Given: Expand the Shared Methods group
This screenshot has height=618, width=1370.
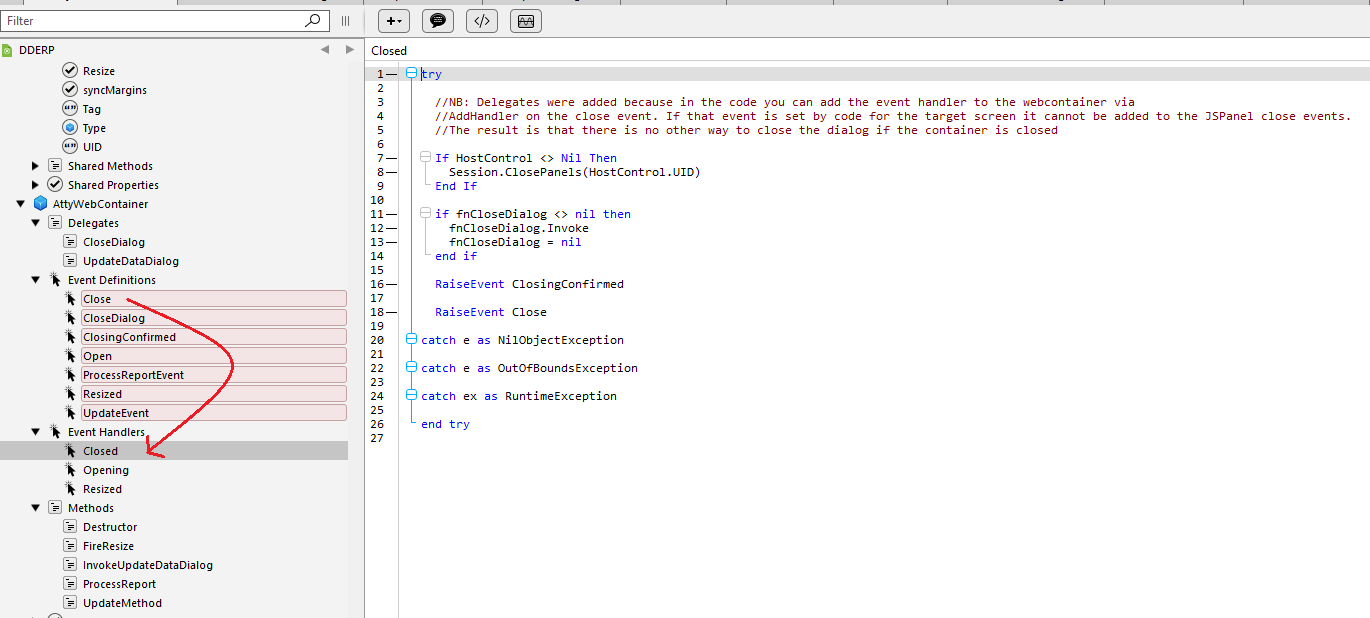Looking at the screenshot, I should 36,166.
